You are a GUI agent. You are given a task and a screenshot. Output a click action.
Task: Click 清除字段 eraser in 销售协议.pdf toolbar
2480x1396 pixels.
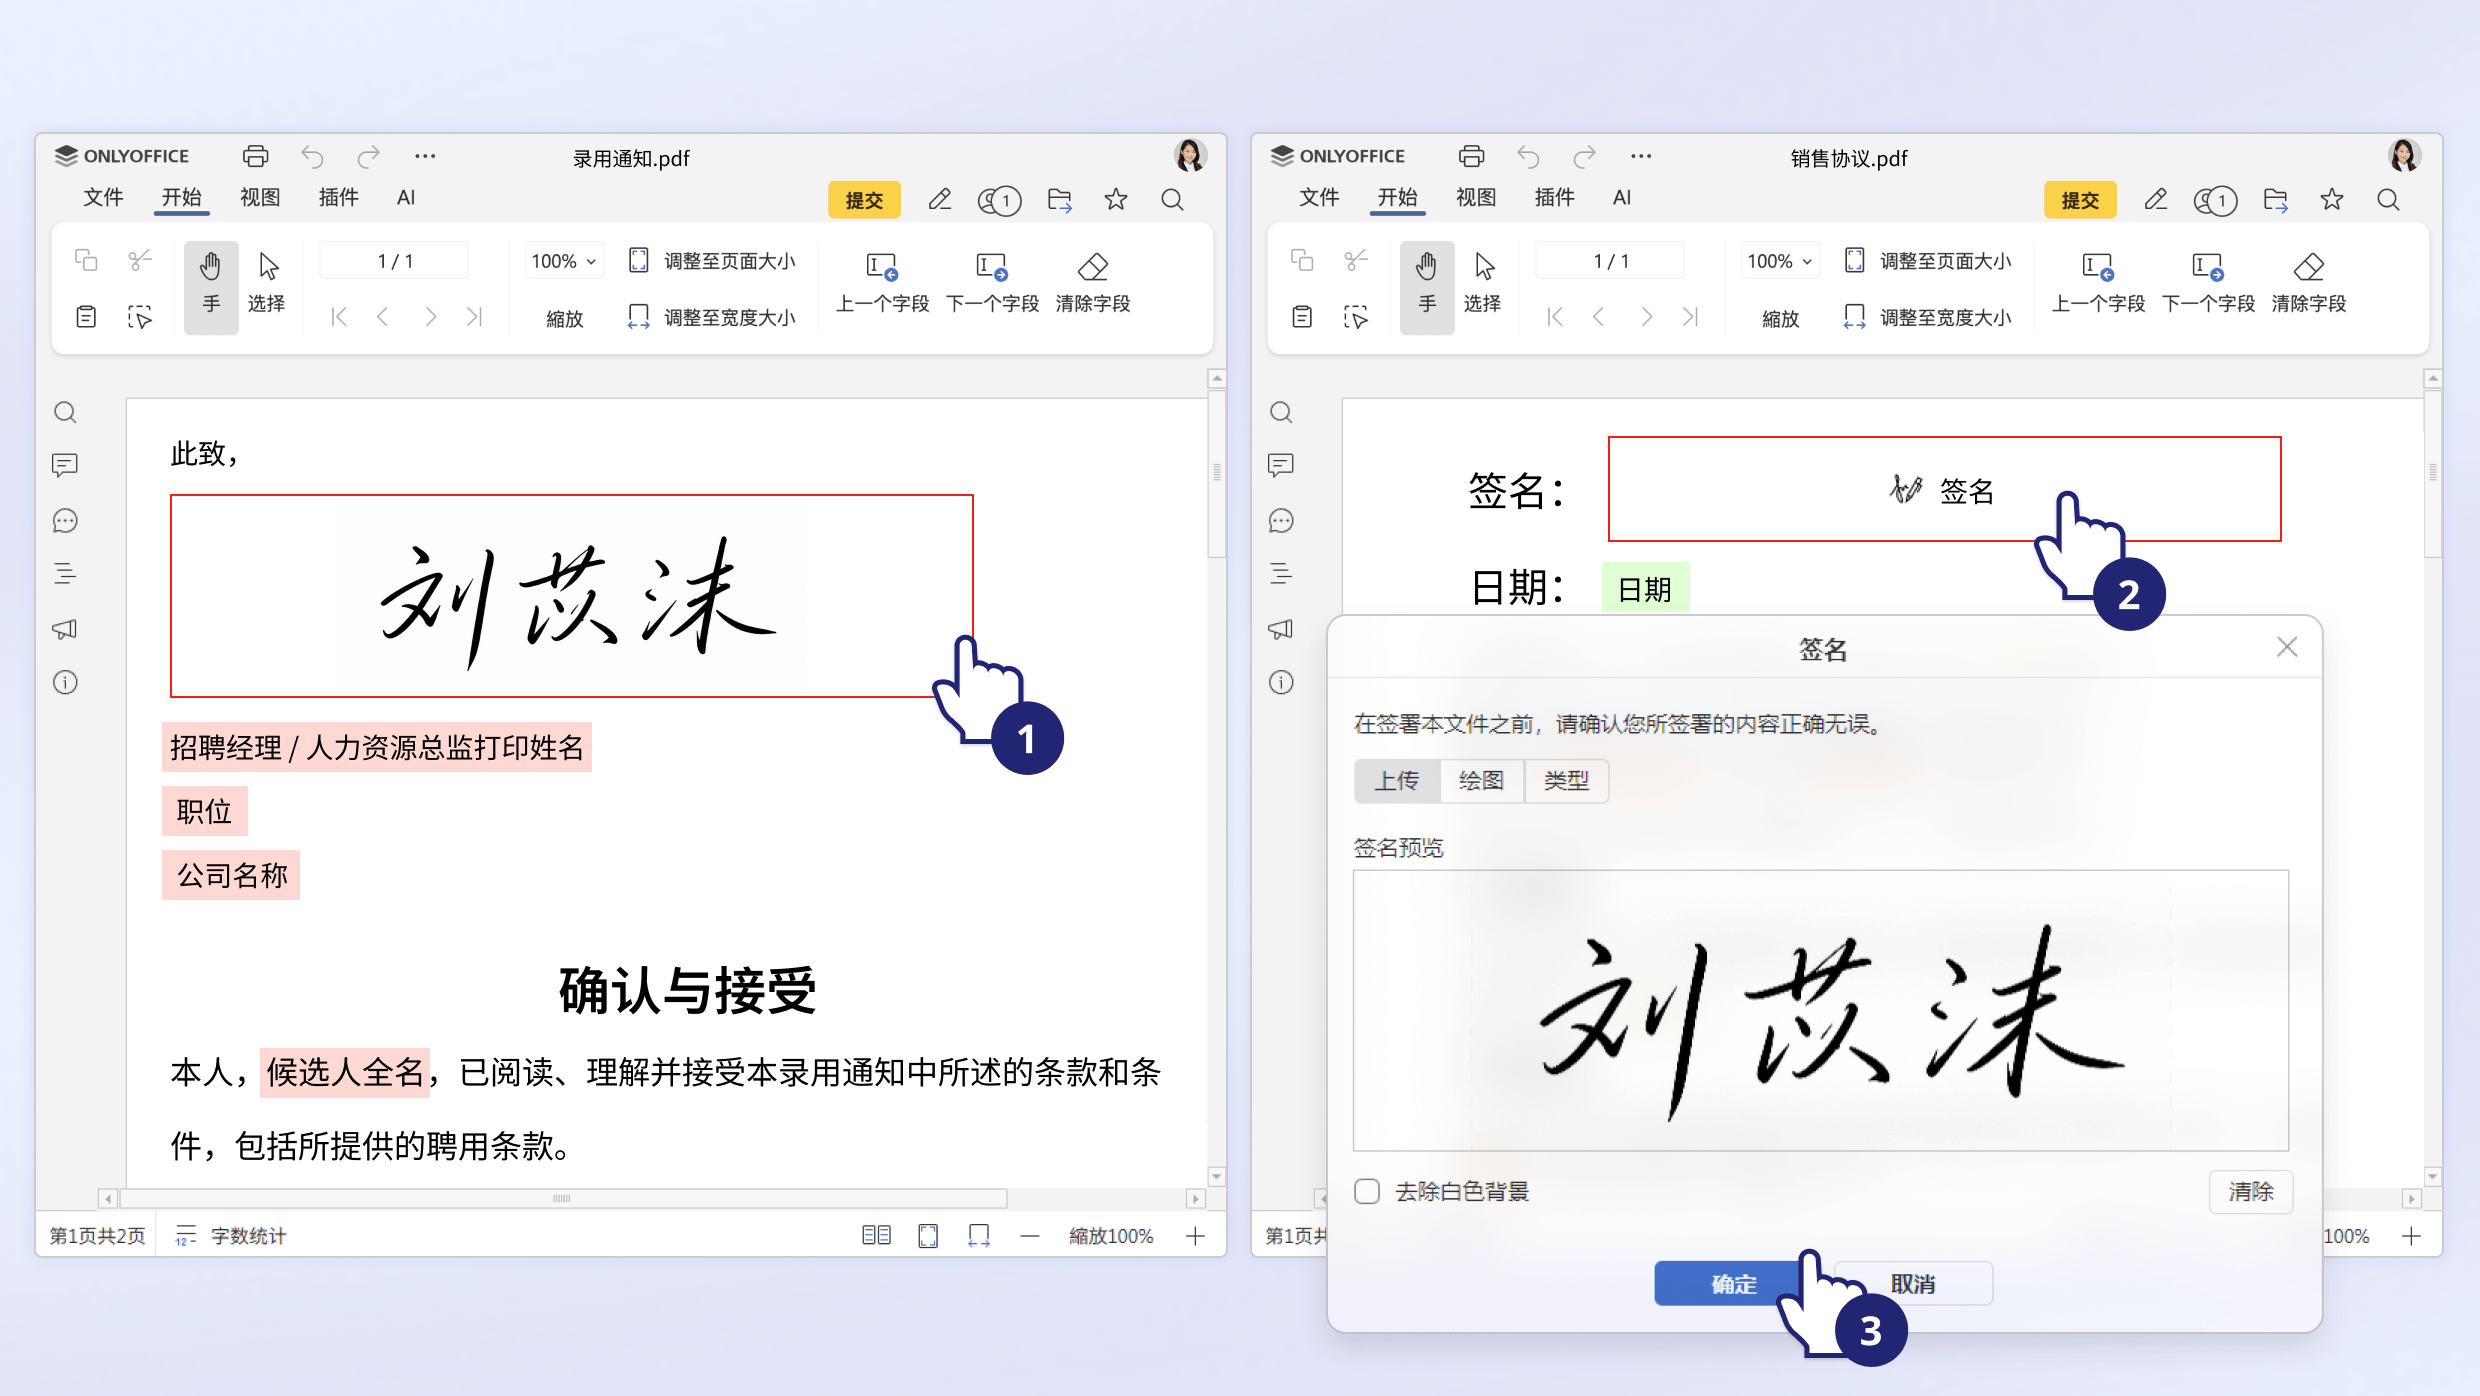tap(2309, 284)
